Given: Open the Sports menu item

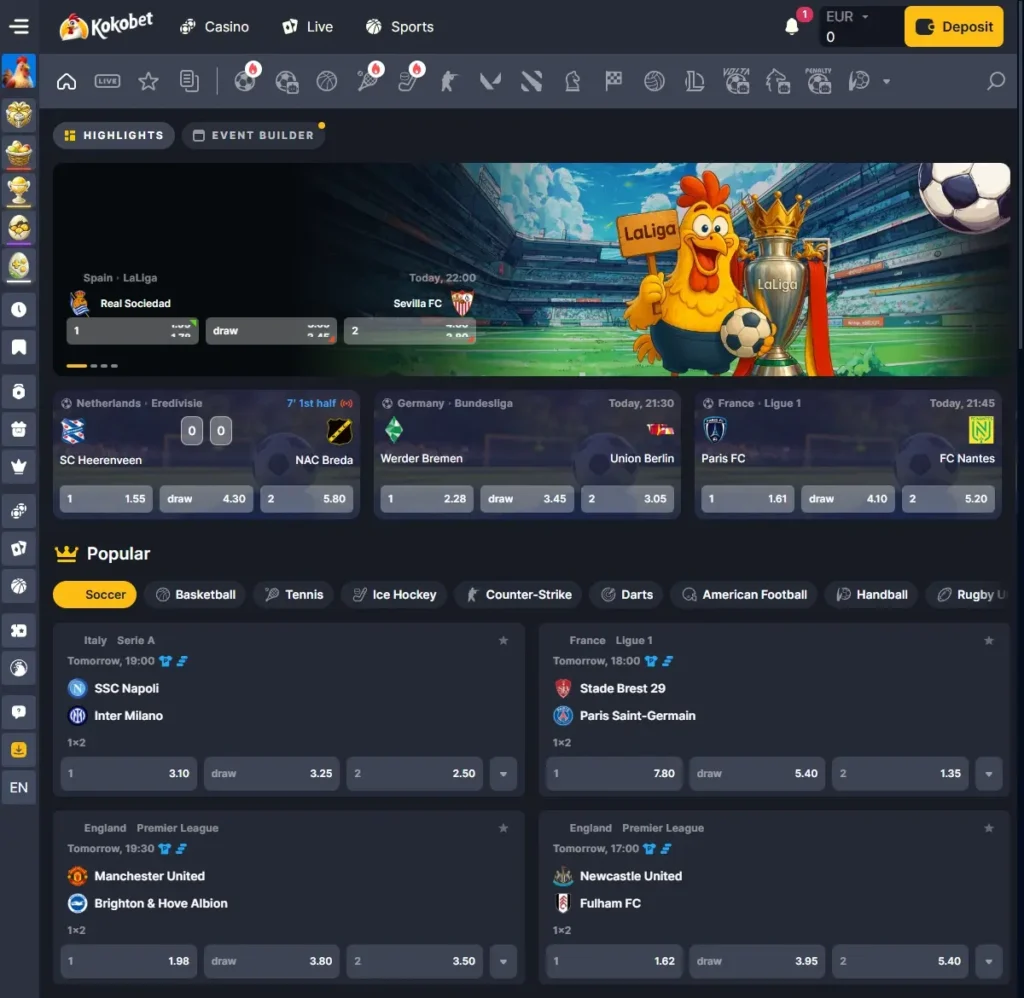Looking at the screenshot, I should [400, 27].
